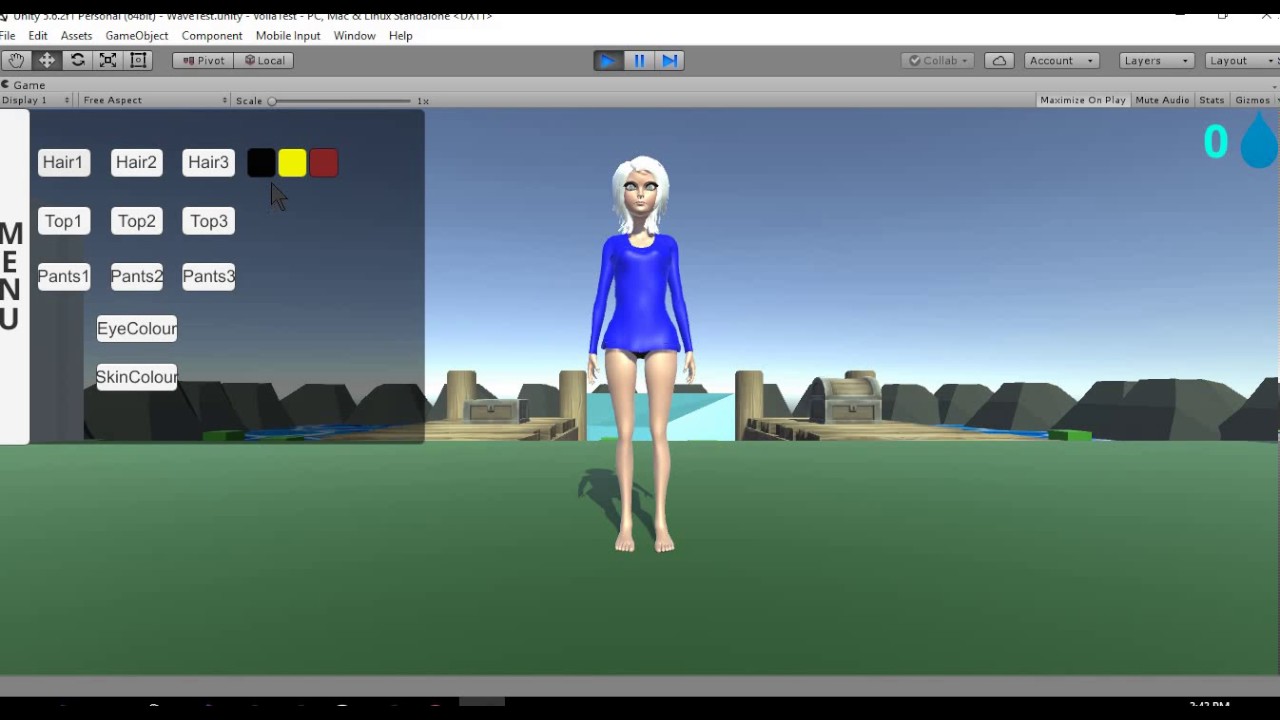Open the Free Aspect dropdown

click(154, 100)
